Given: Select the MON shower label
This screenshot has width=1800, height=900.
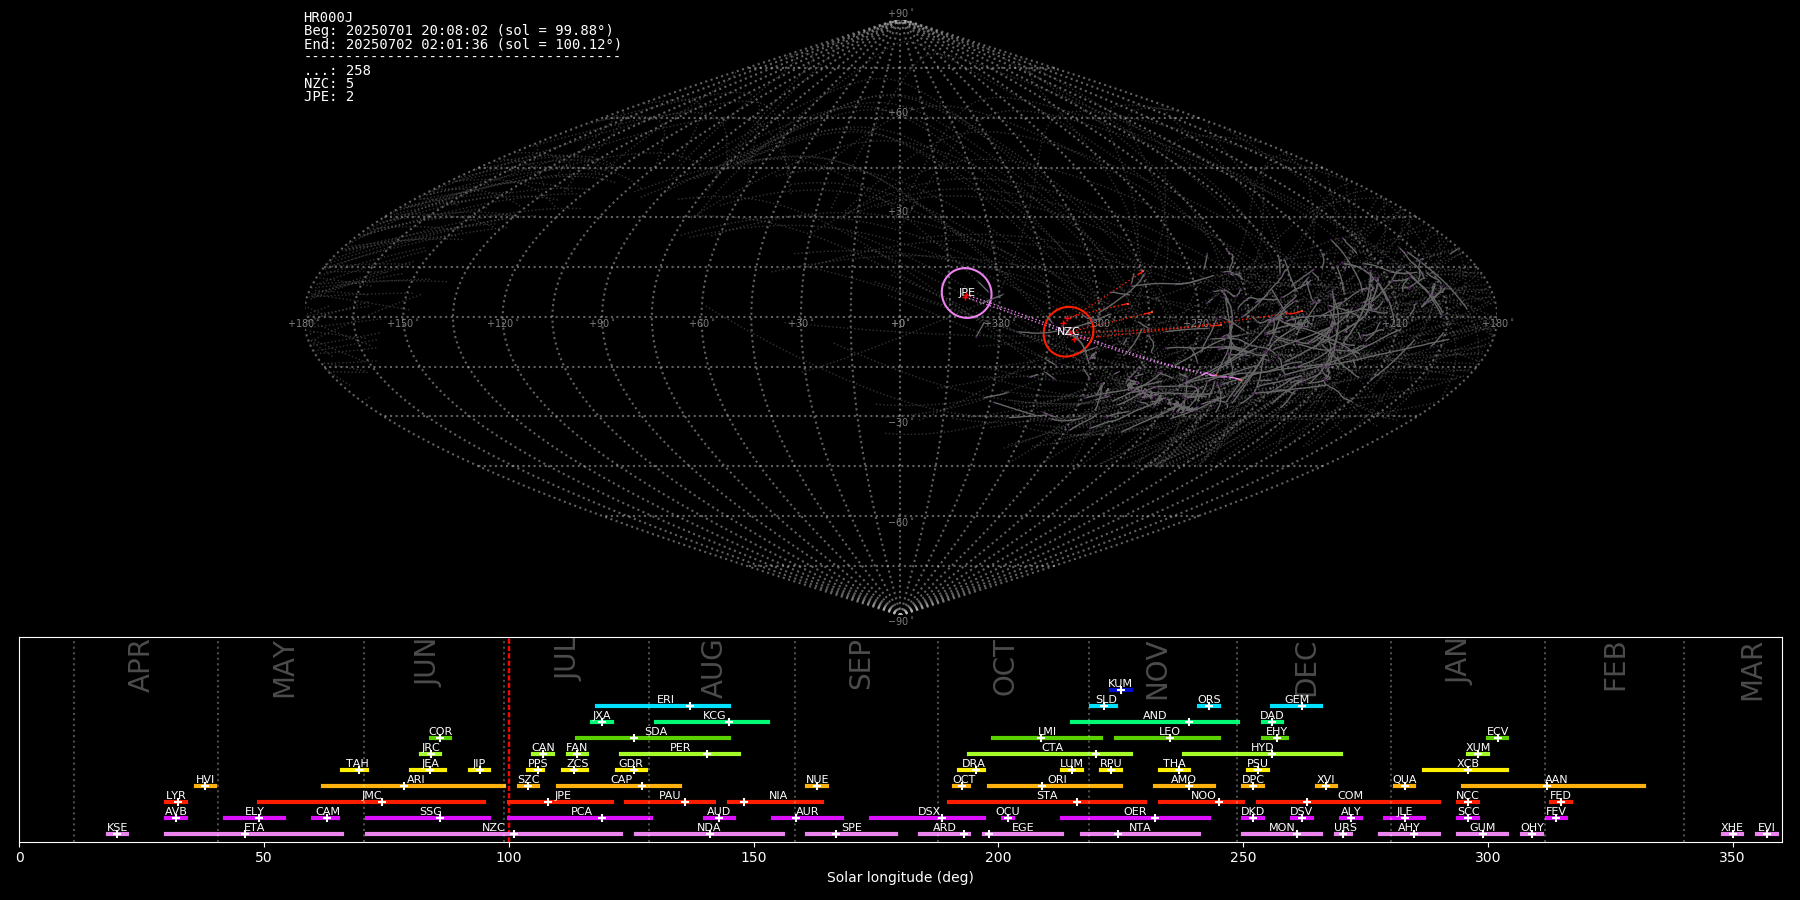Looking at the screenshot, I should tap(1281, 828).
